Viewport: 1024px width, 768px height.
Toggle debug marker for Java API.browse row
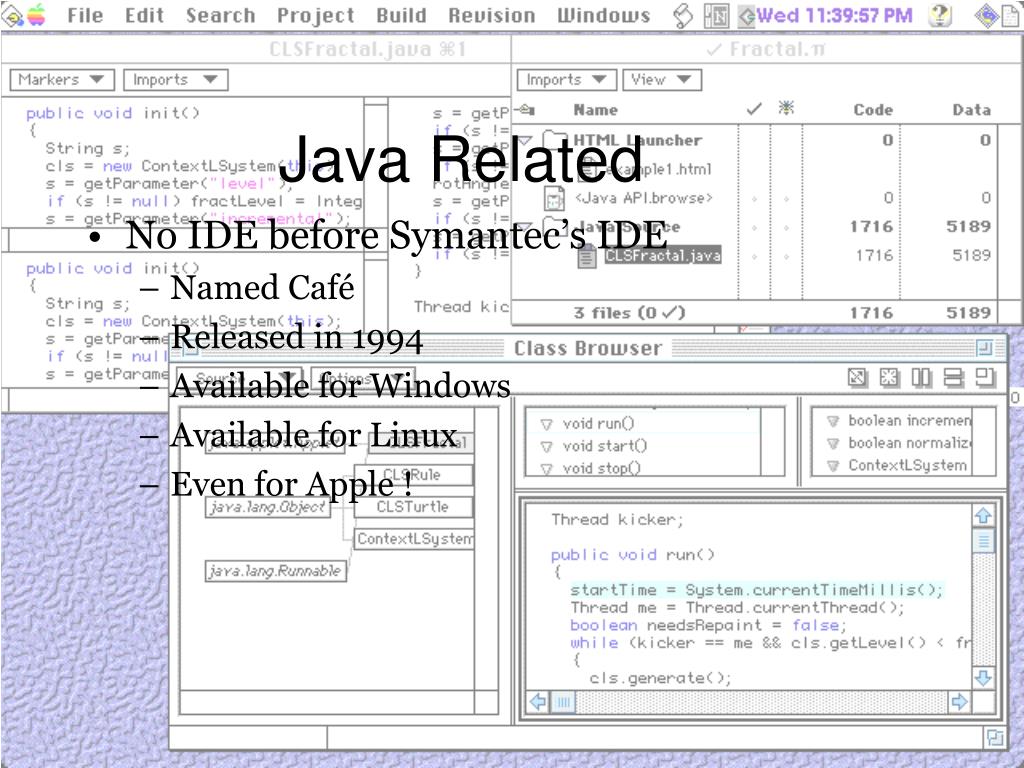pos(786,198)
